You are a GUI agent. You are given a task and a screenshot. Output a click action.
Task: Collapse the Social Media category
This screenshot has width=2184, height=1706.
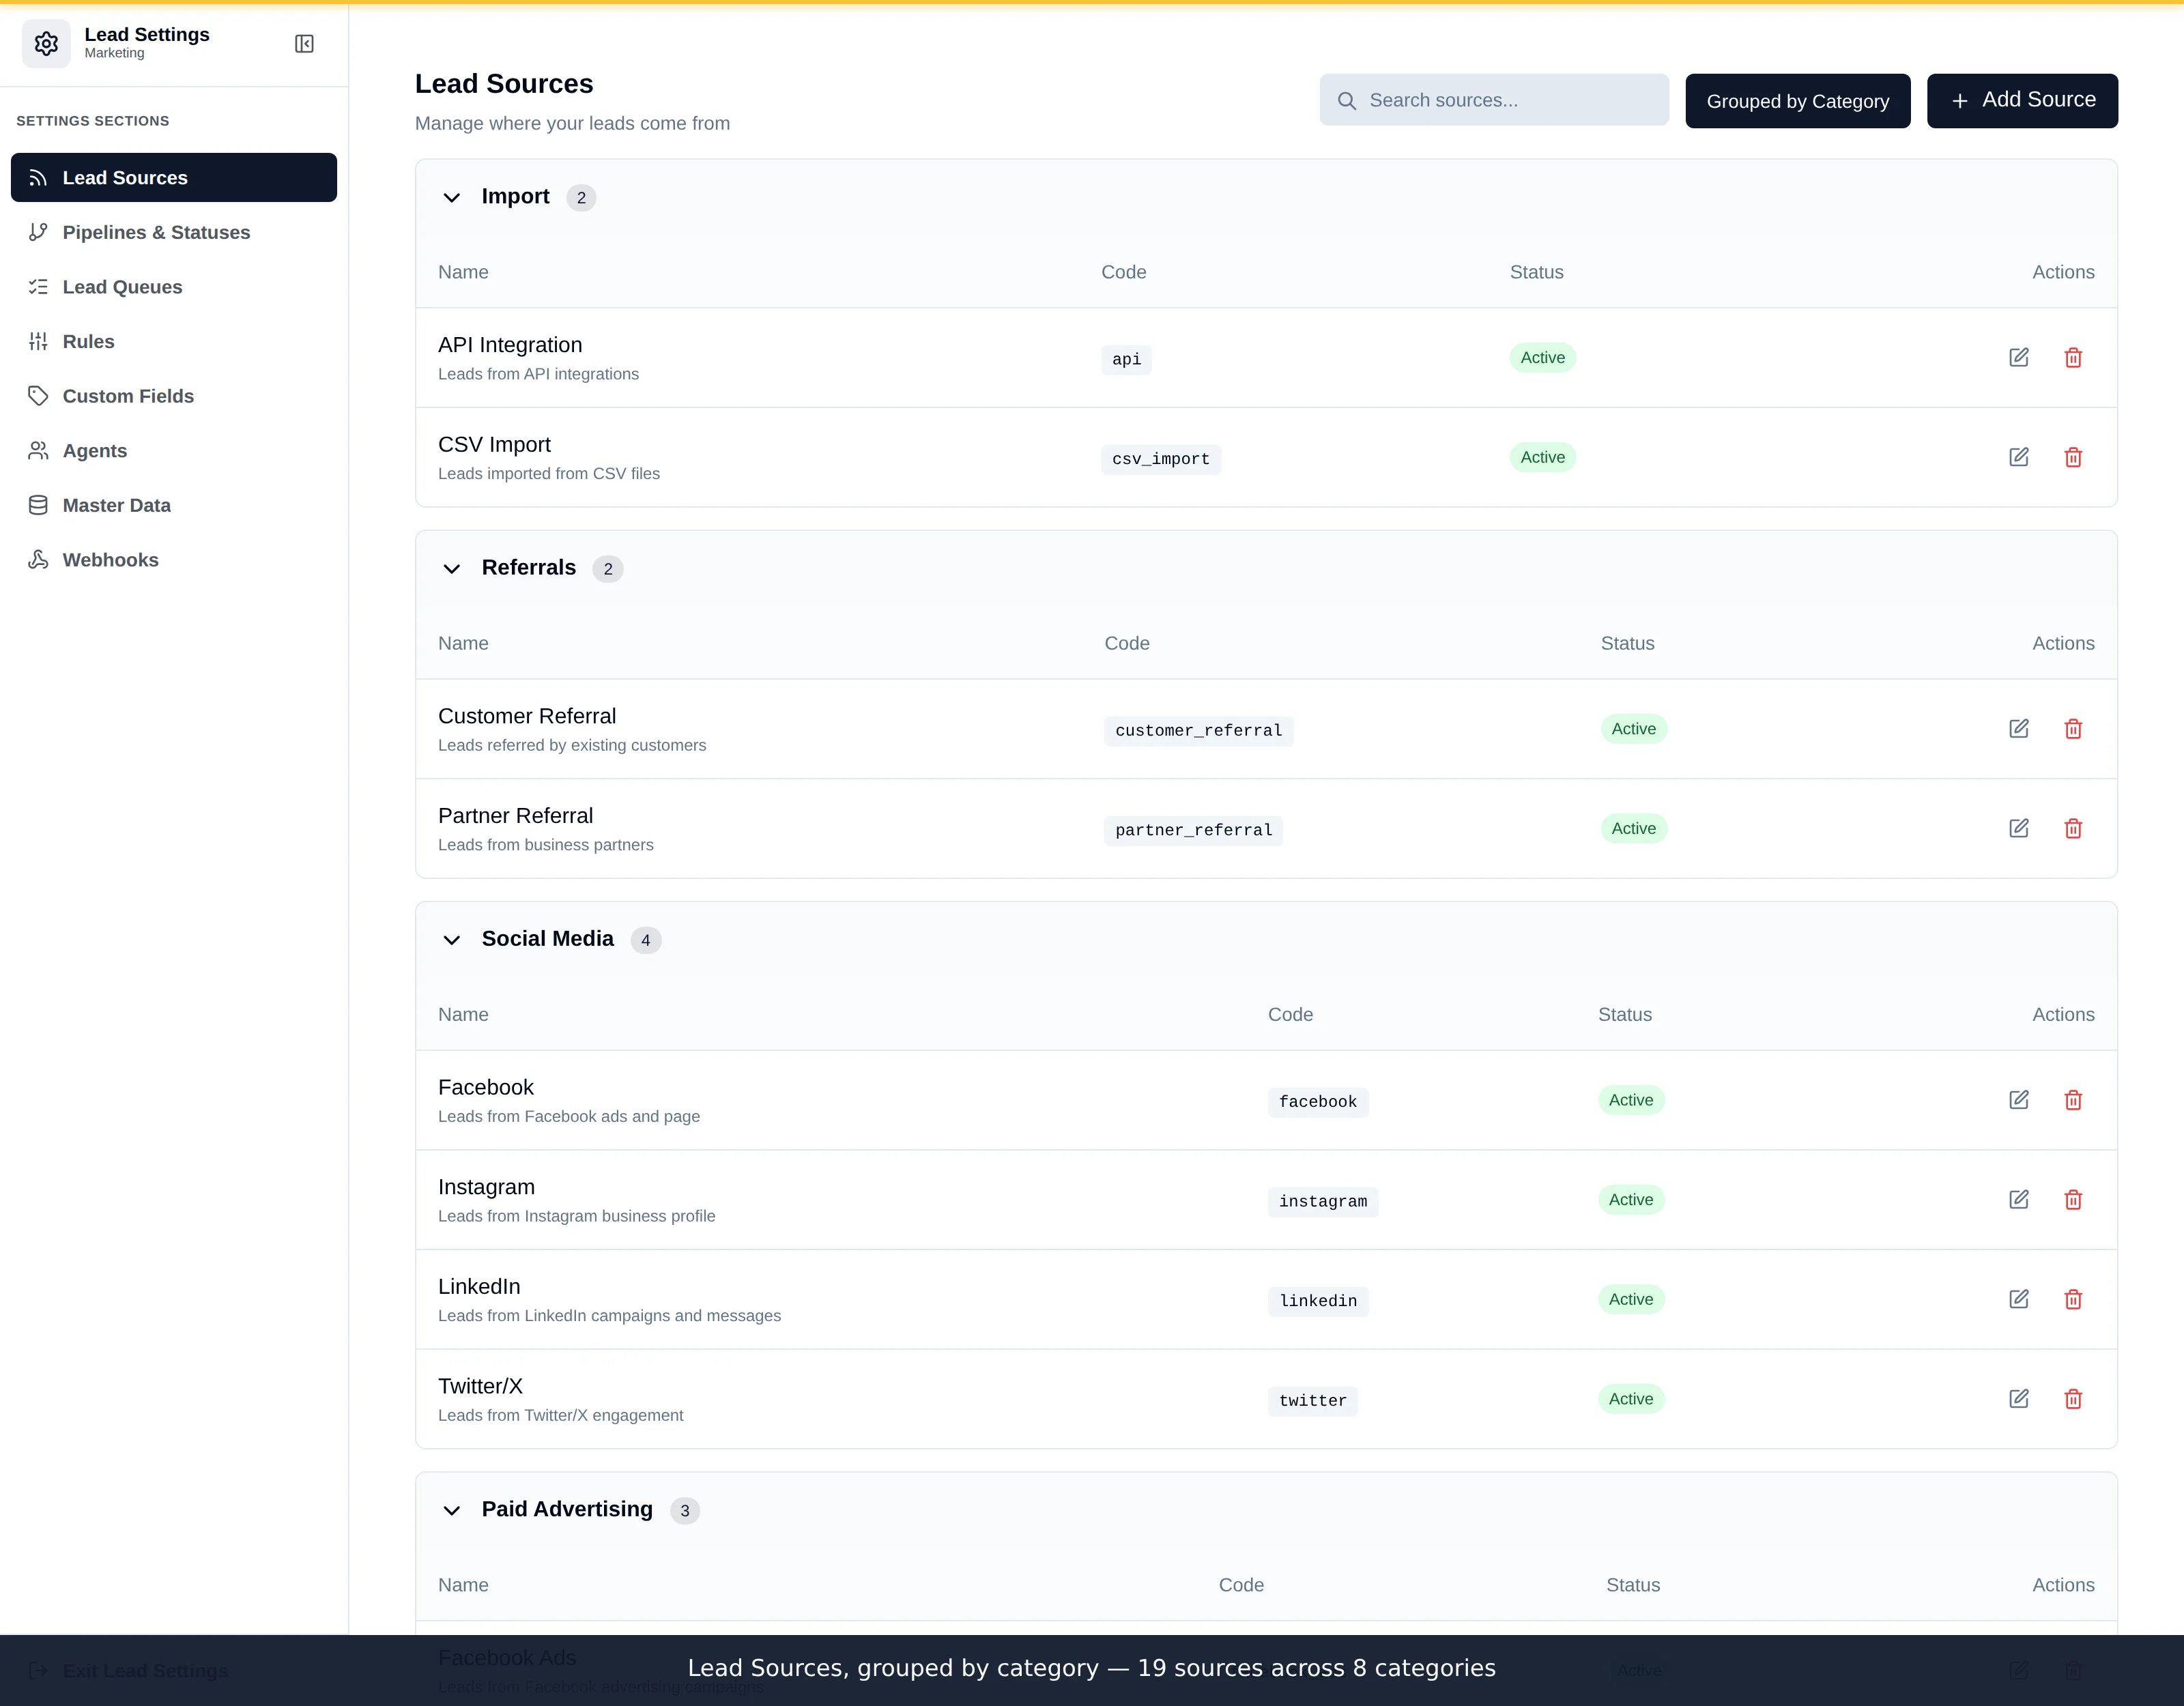[452, 940]
